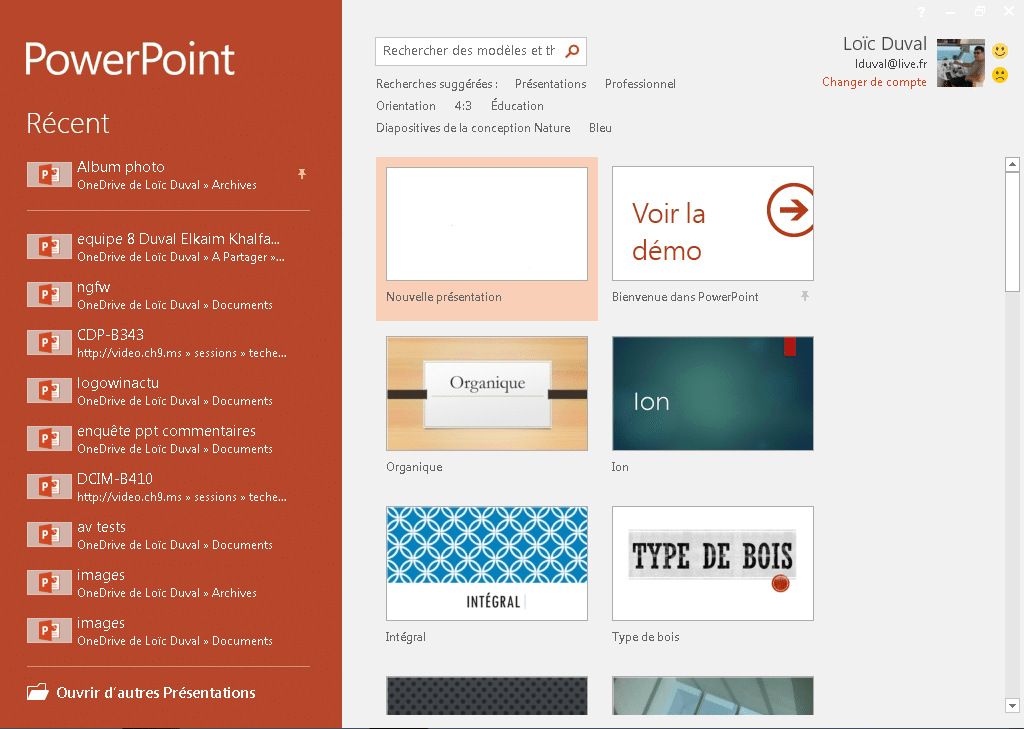The width and height of the screenshot is (1024, 729).
Task: Open the ngfw presentation
Action: tap(168, 295)
